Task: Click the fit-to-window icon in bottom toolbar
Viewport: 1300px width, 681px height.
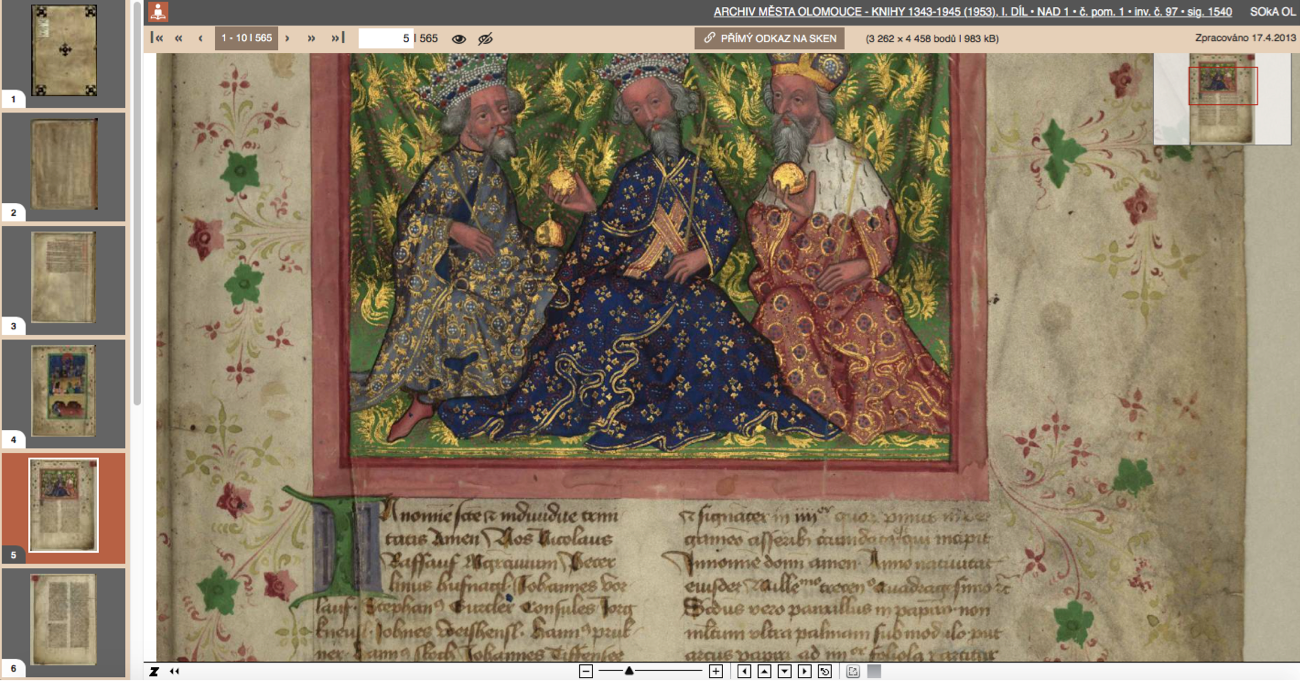Action: pos(853,671)
